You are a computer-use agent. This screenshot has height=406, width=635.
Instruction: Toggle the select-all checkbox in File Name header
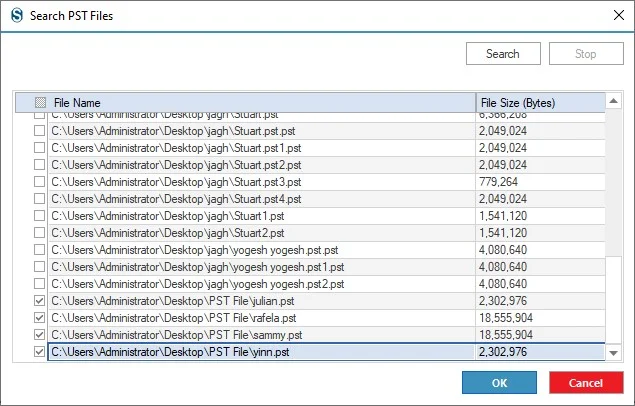(x=40, y=102)
